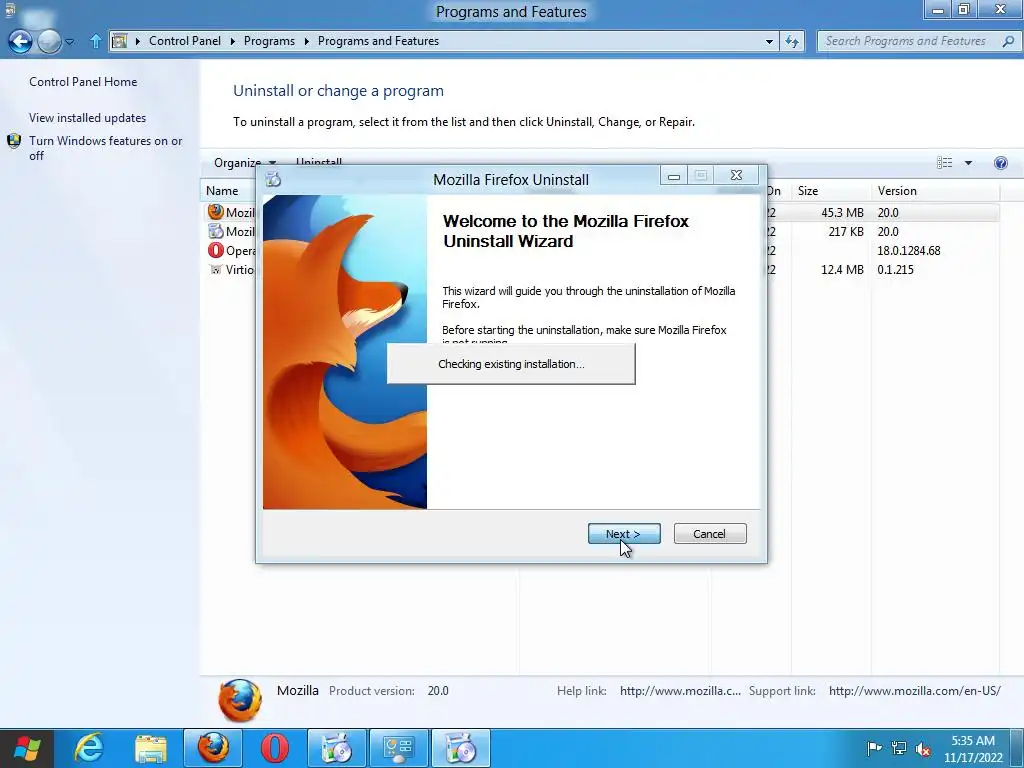Launch Internet Explorer from the taskbar
The width and height of the screenshot is (1024, 768).
tap(89, 748)
